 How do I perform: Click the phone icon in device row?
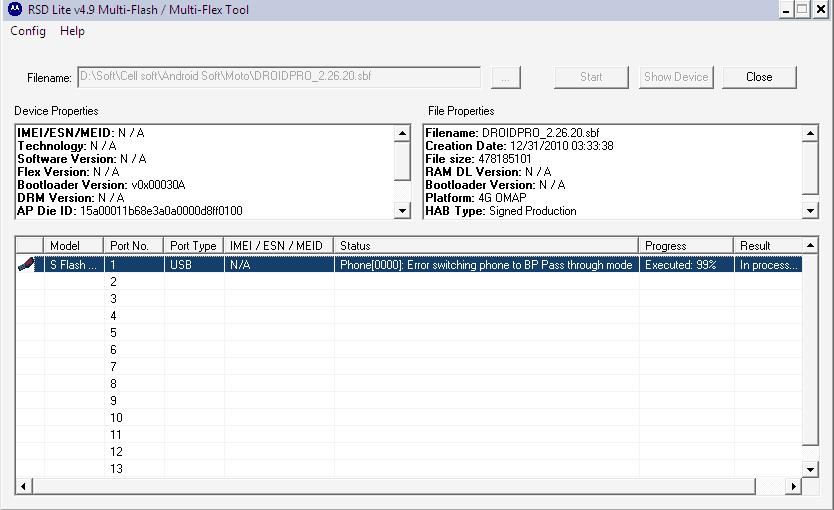click(x=29, y=265)
